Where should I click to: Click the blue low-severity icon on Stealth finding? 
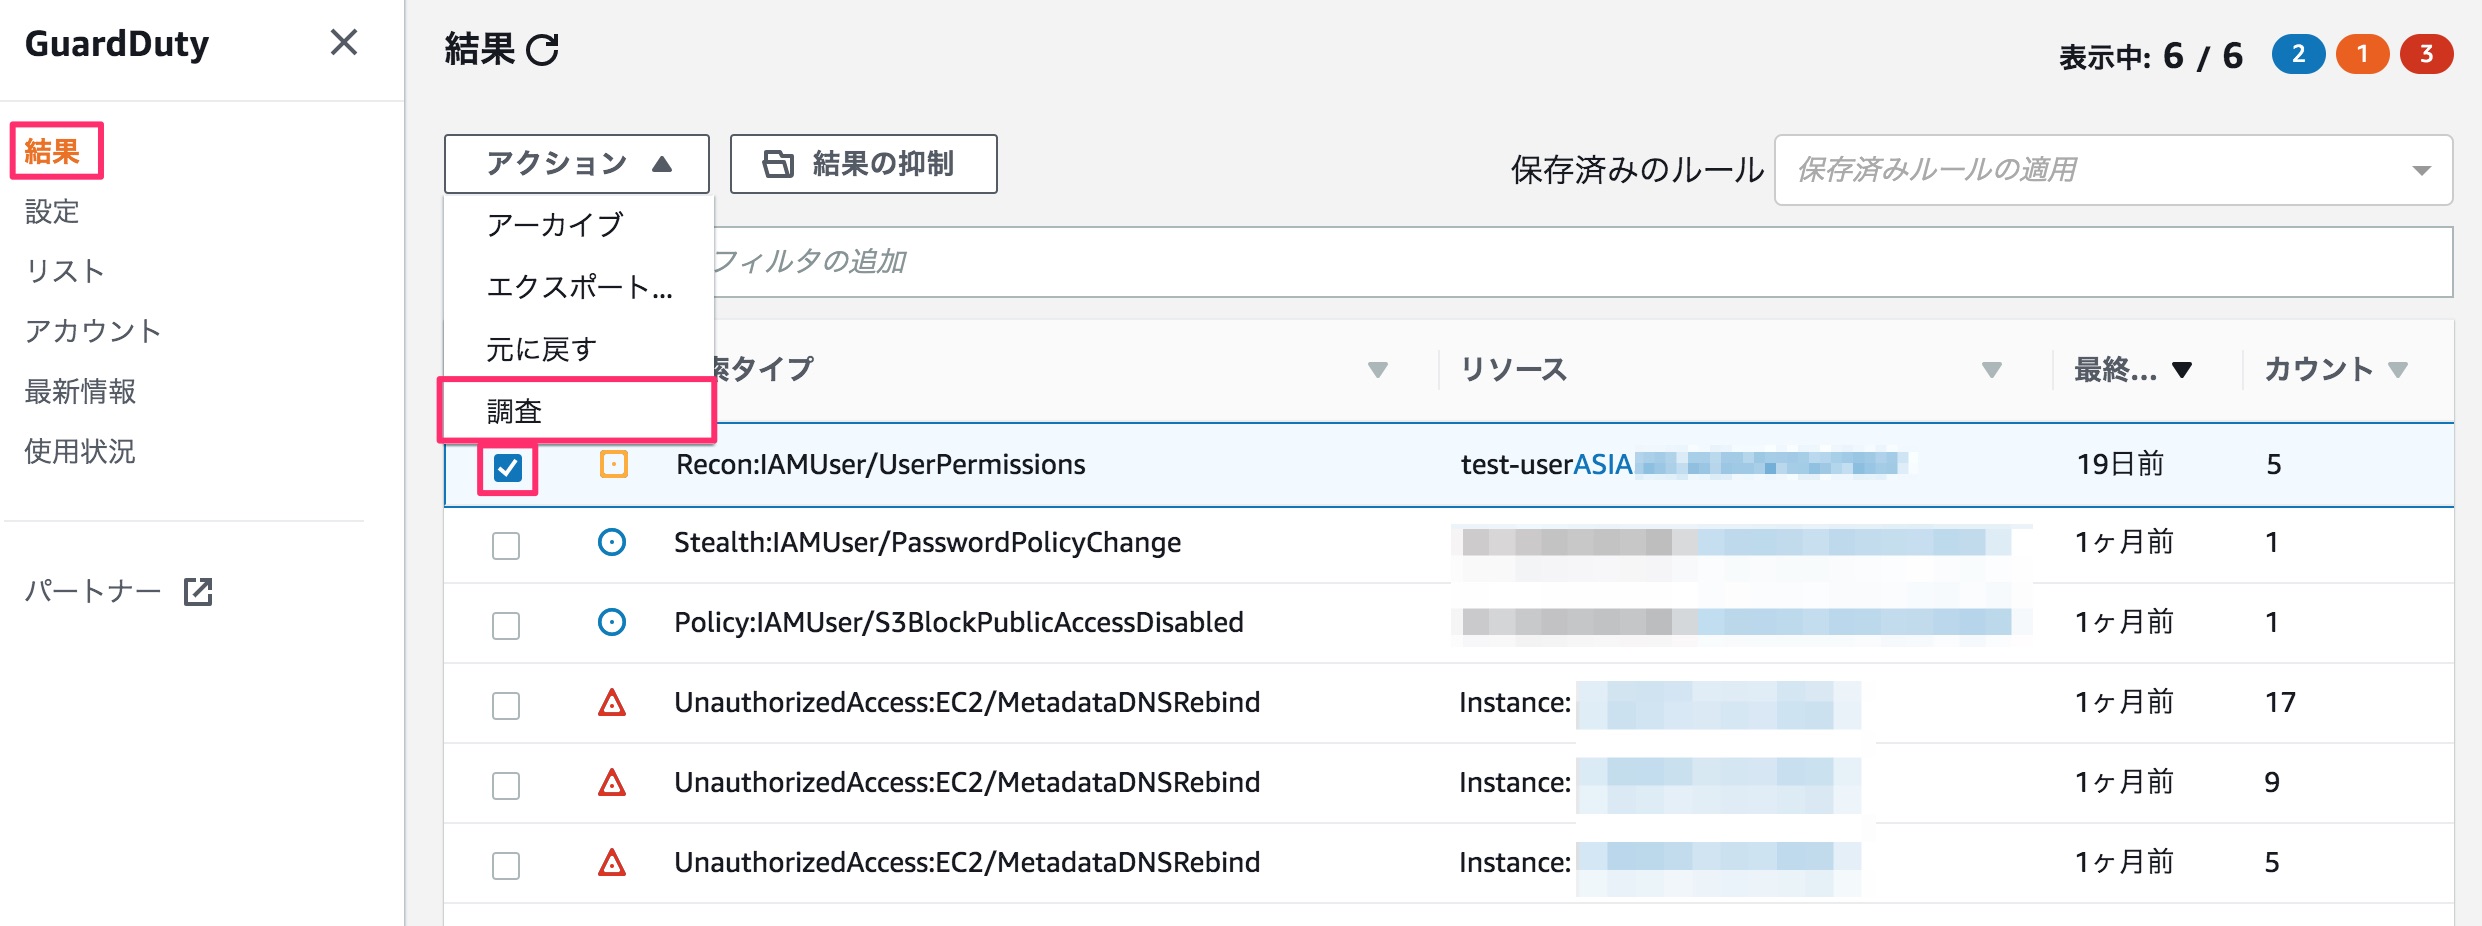611,543
